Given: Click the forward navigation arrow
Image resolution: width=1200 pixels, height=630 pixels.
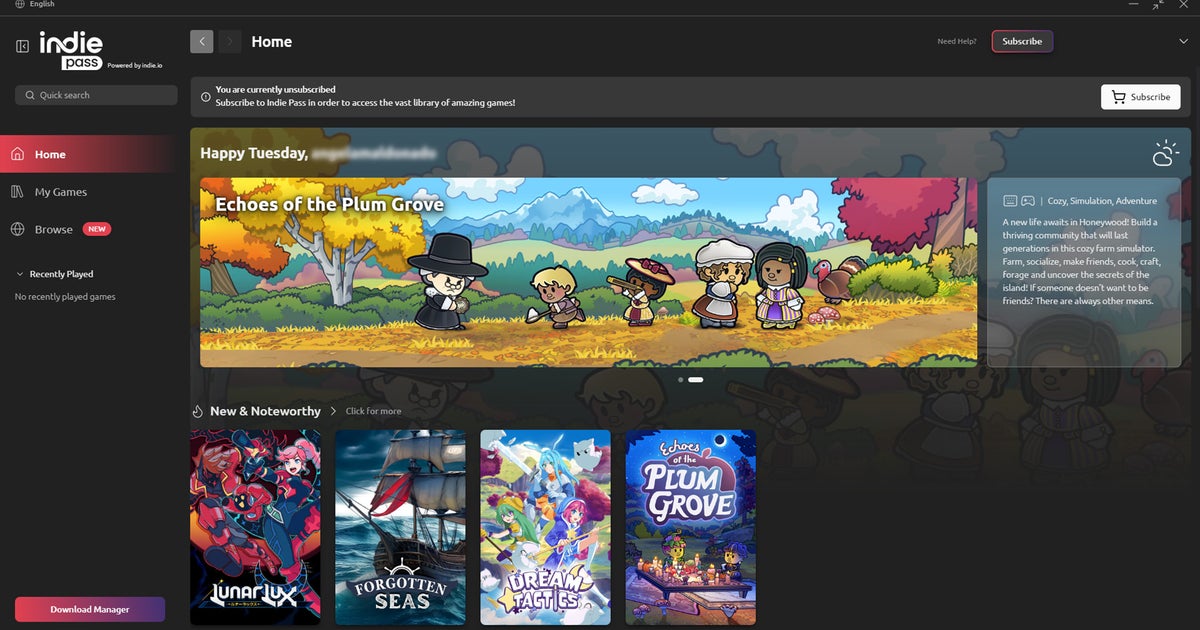Looking at the screenshot, I should coord(230,41).
